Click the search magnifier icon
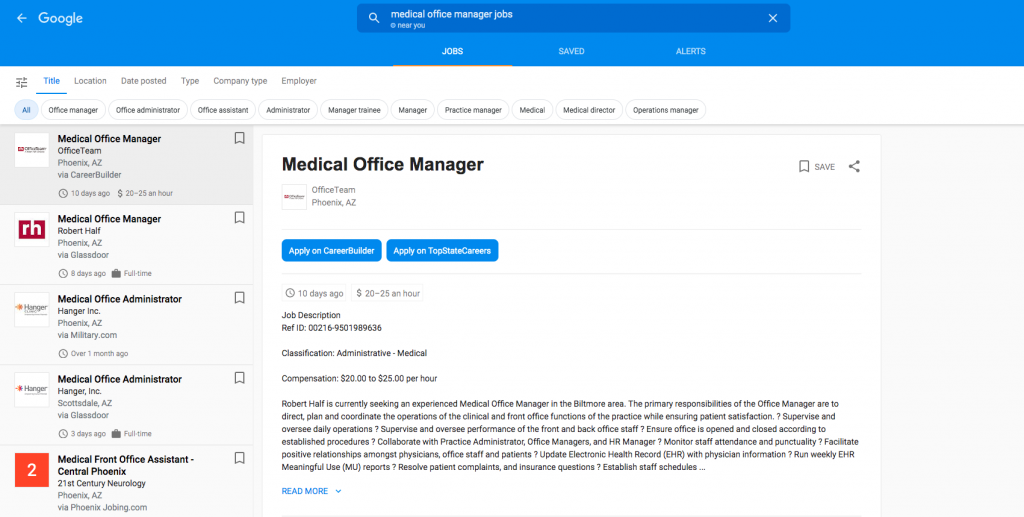Image resolution: width=1024 pixels, height=517 pixels. [374, 18]
